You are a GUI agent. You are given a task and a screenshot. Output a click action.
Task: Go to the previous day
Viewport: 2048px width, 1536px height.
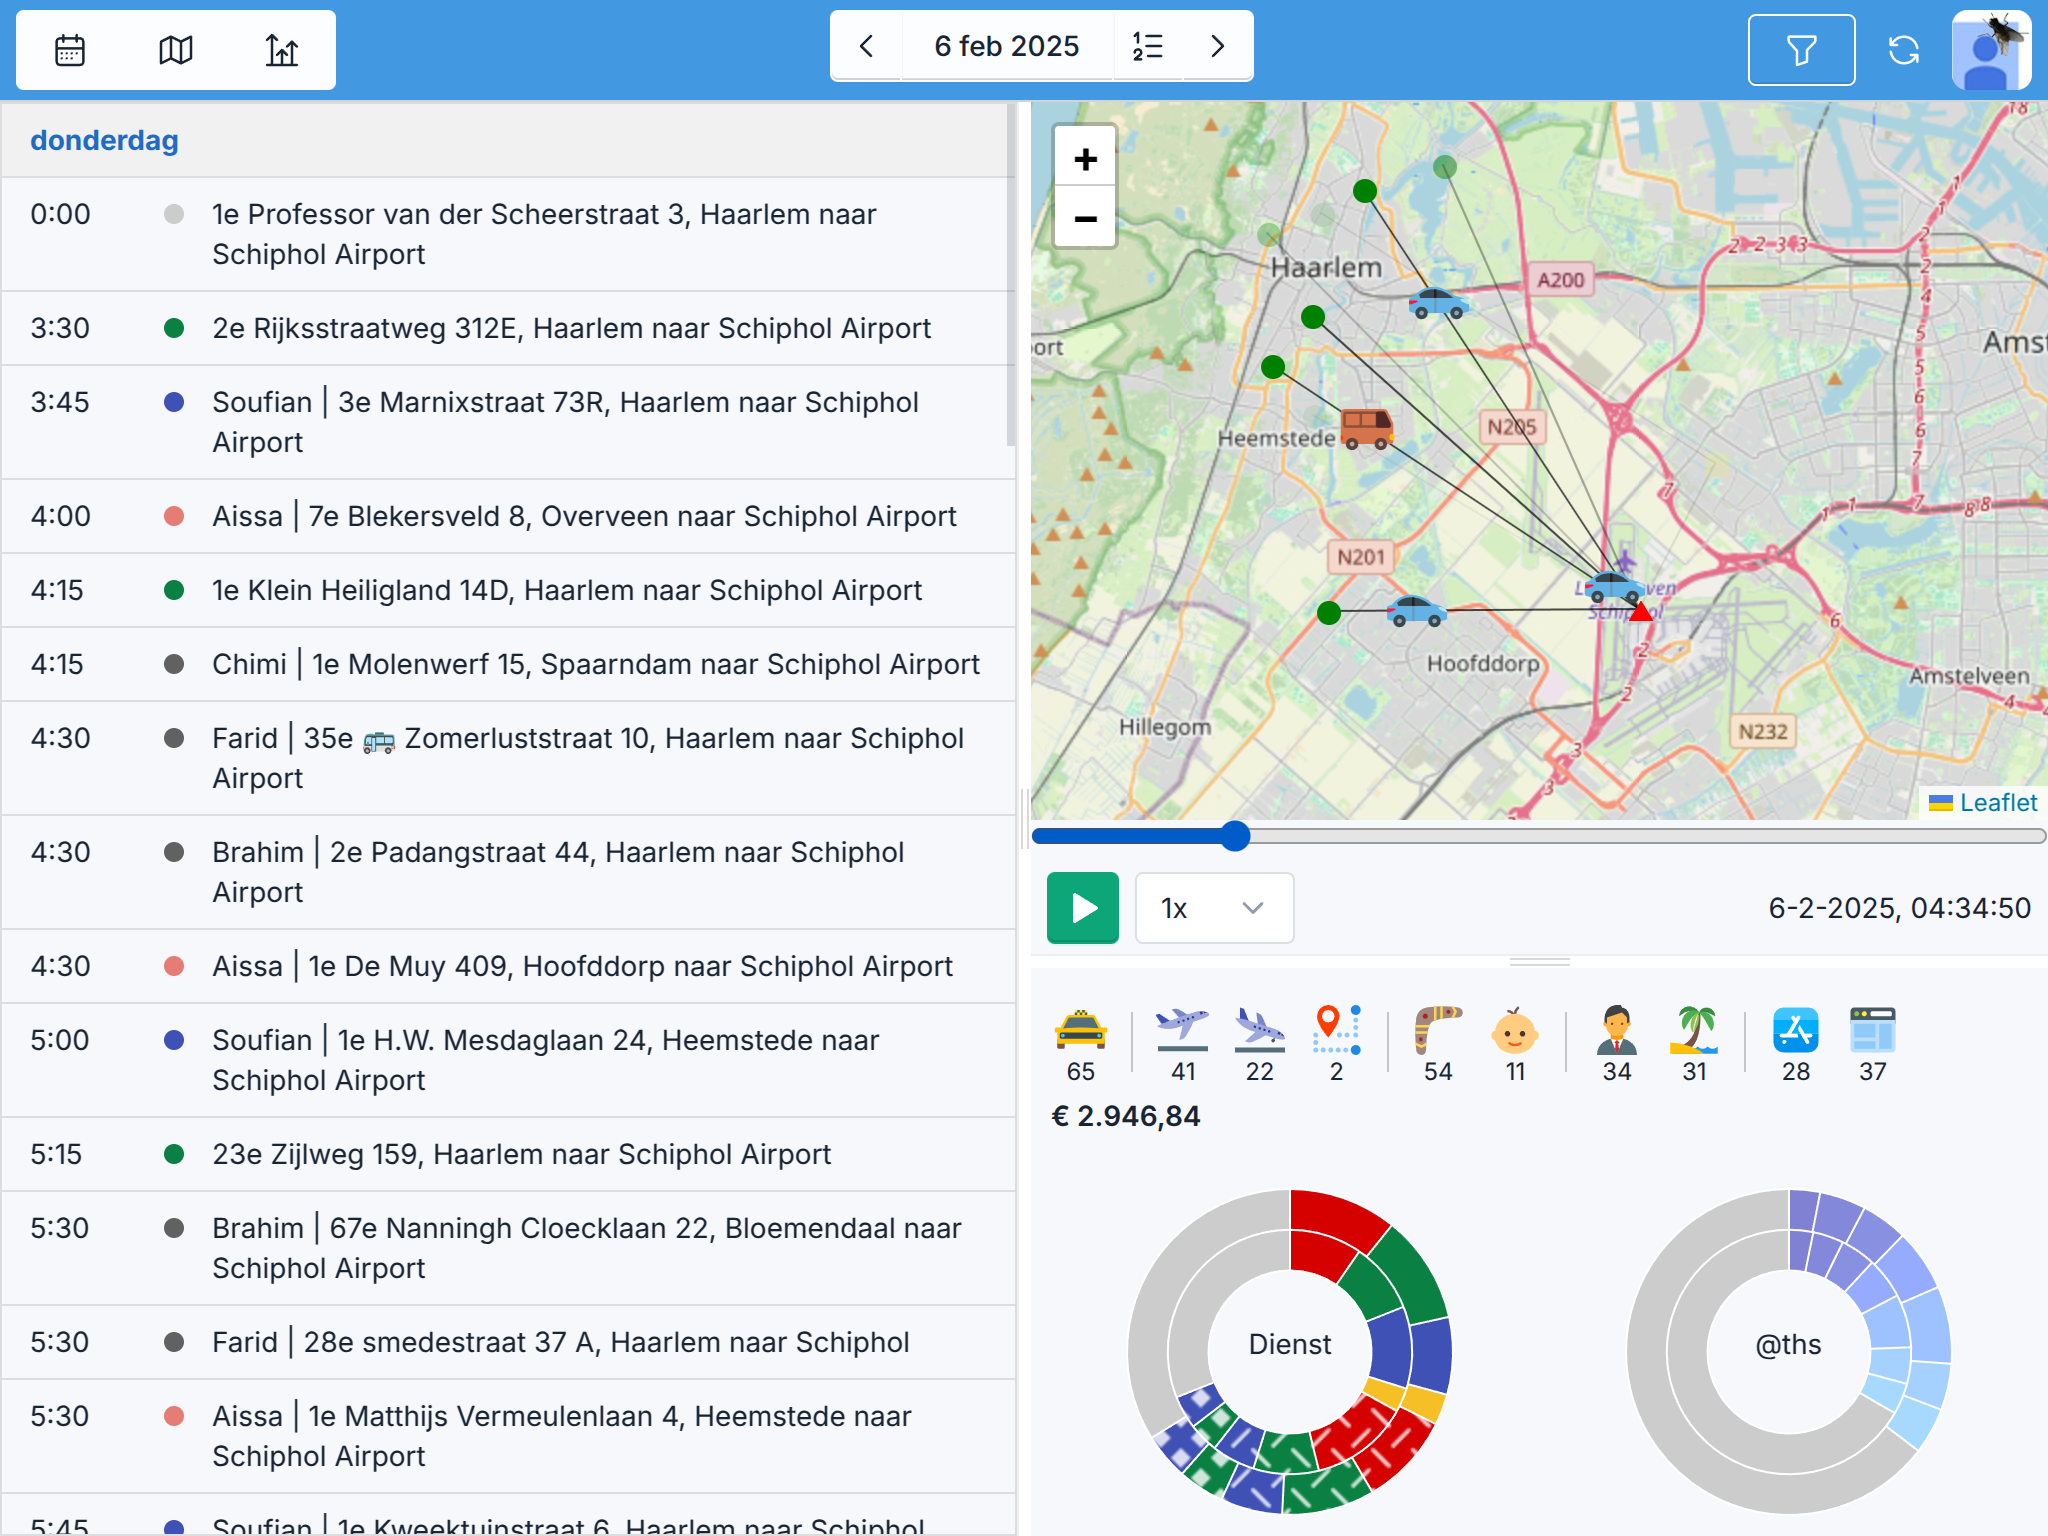tap(867, 46)
